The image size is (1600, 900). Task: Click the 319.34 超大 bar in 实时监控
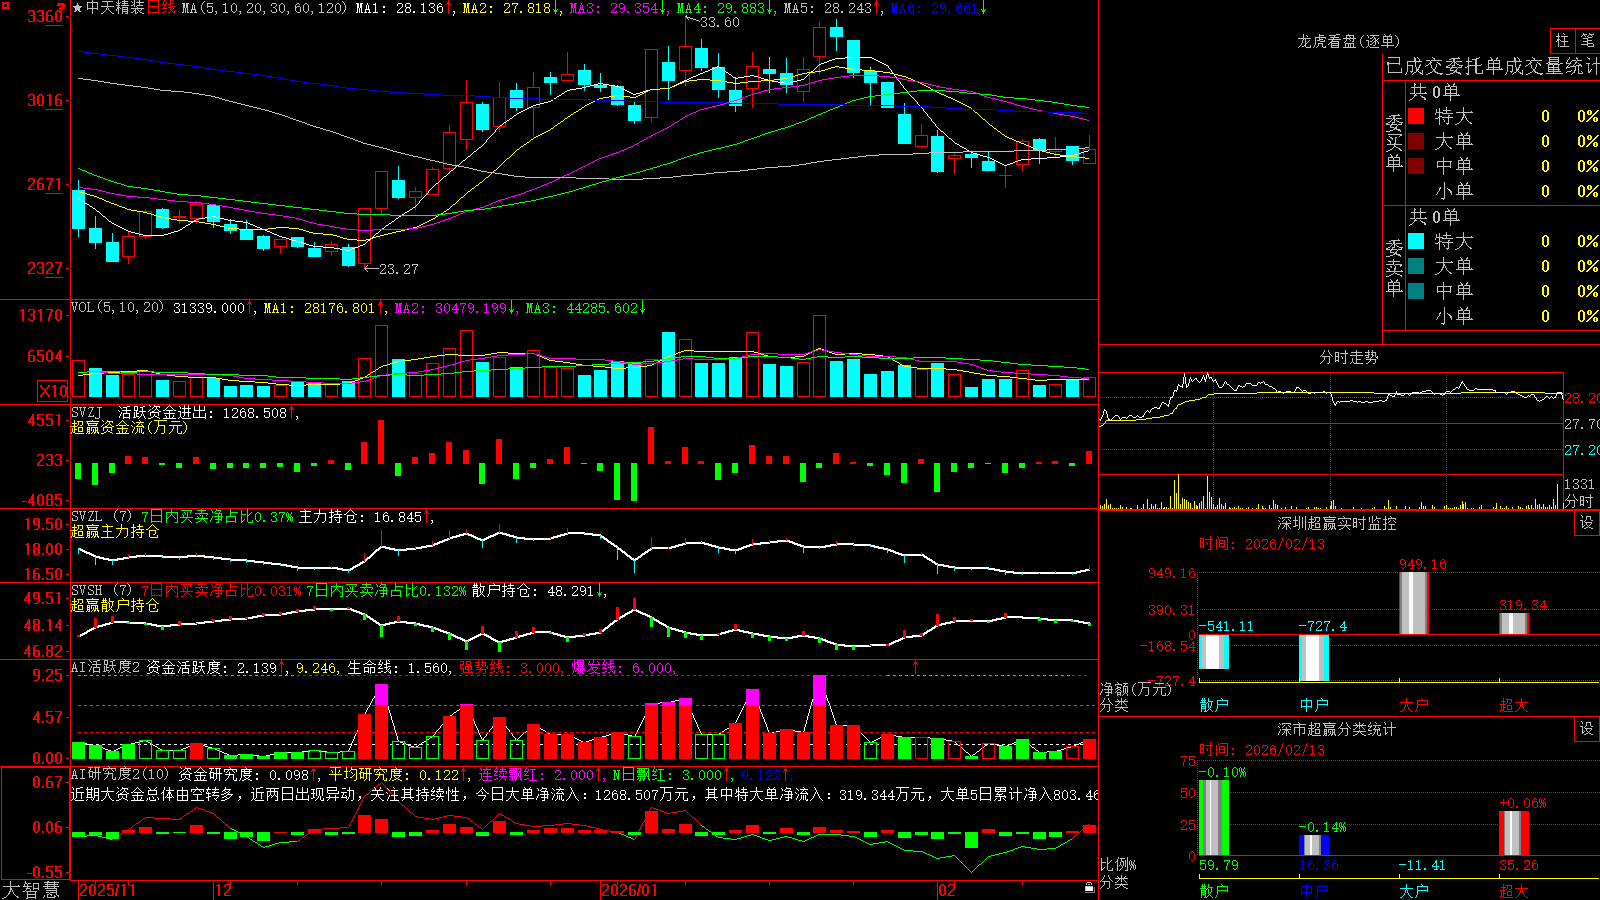point(1513,623)
